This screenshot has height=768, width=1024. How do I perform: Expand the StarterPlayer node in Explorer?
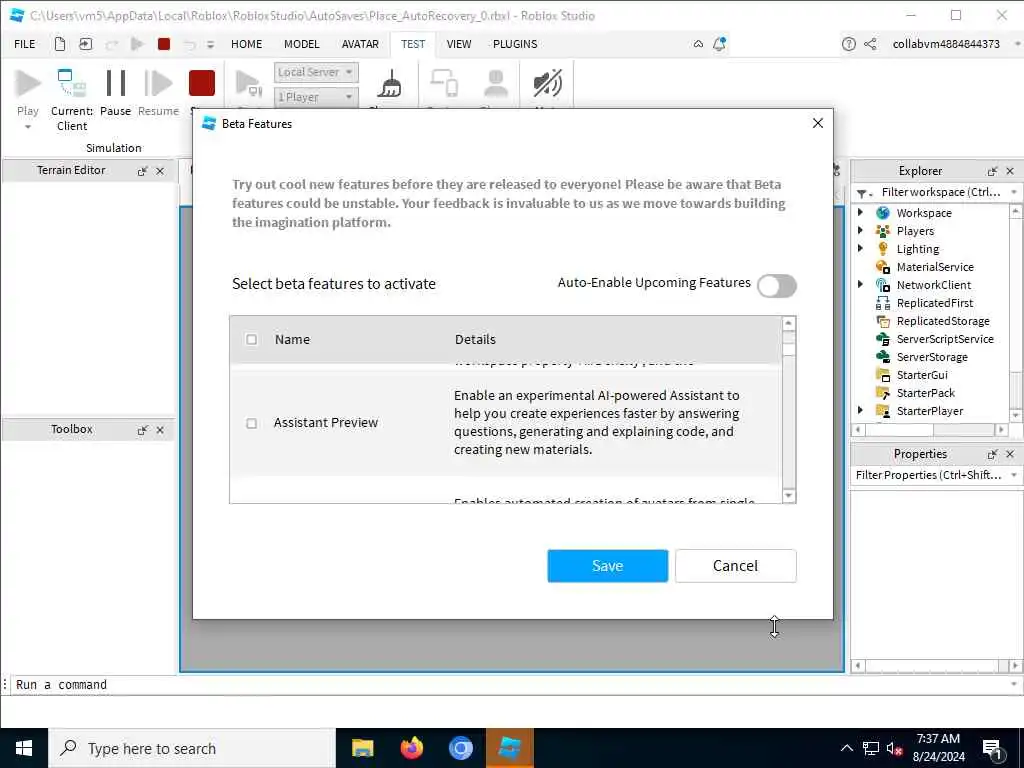click(x=861, y=410)
